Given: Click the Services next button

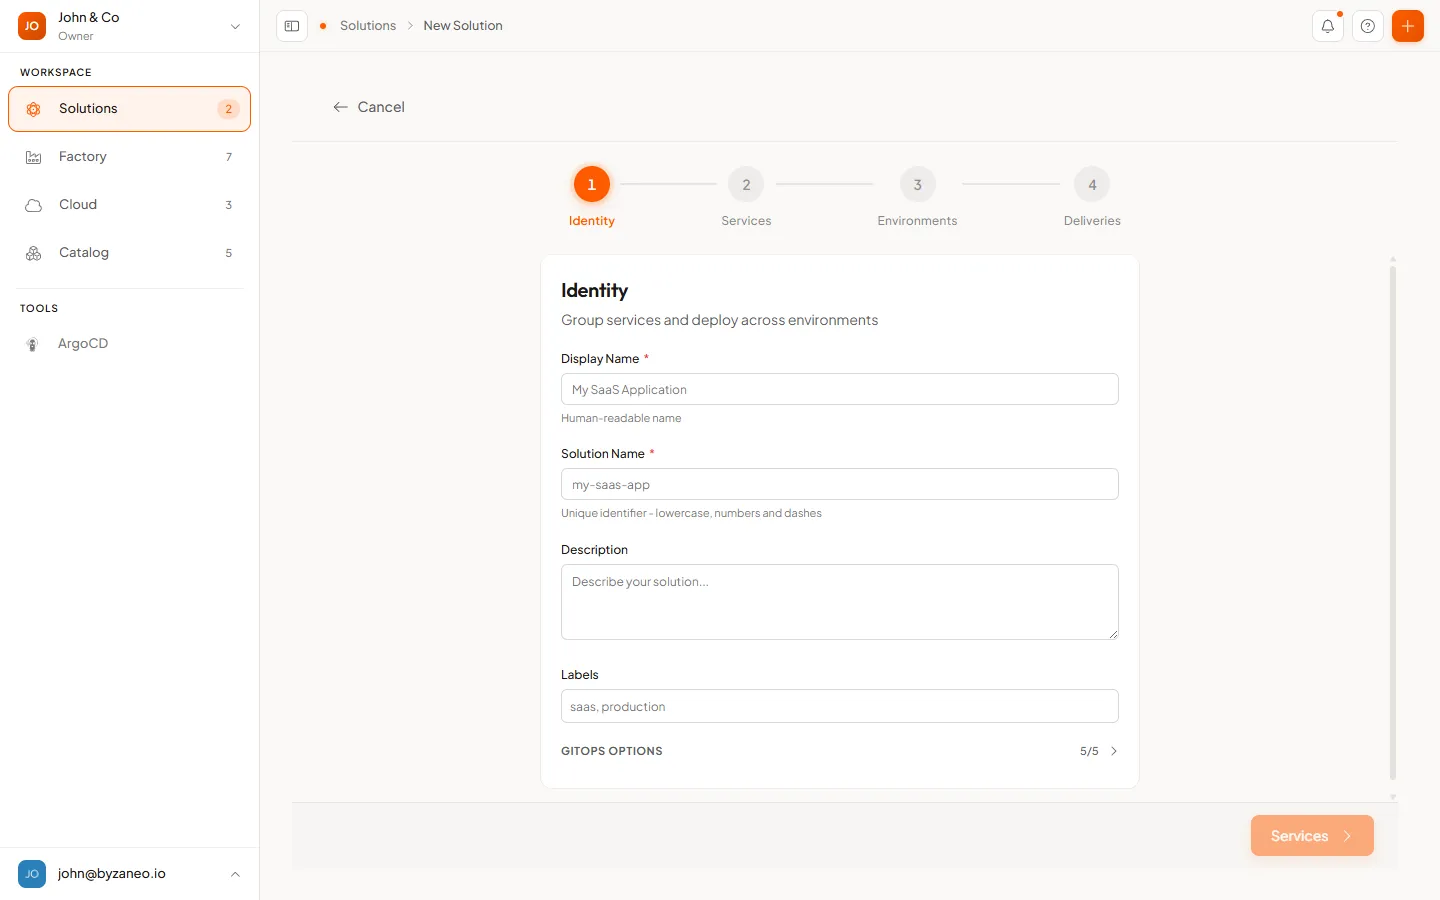Looking at the screenshot, I should (x=1311, y=836).
